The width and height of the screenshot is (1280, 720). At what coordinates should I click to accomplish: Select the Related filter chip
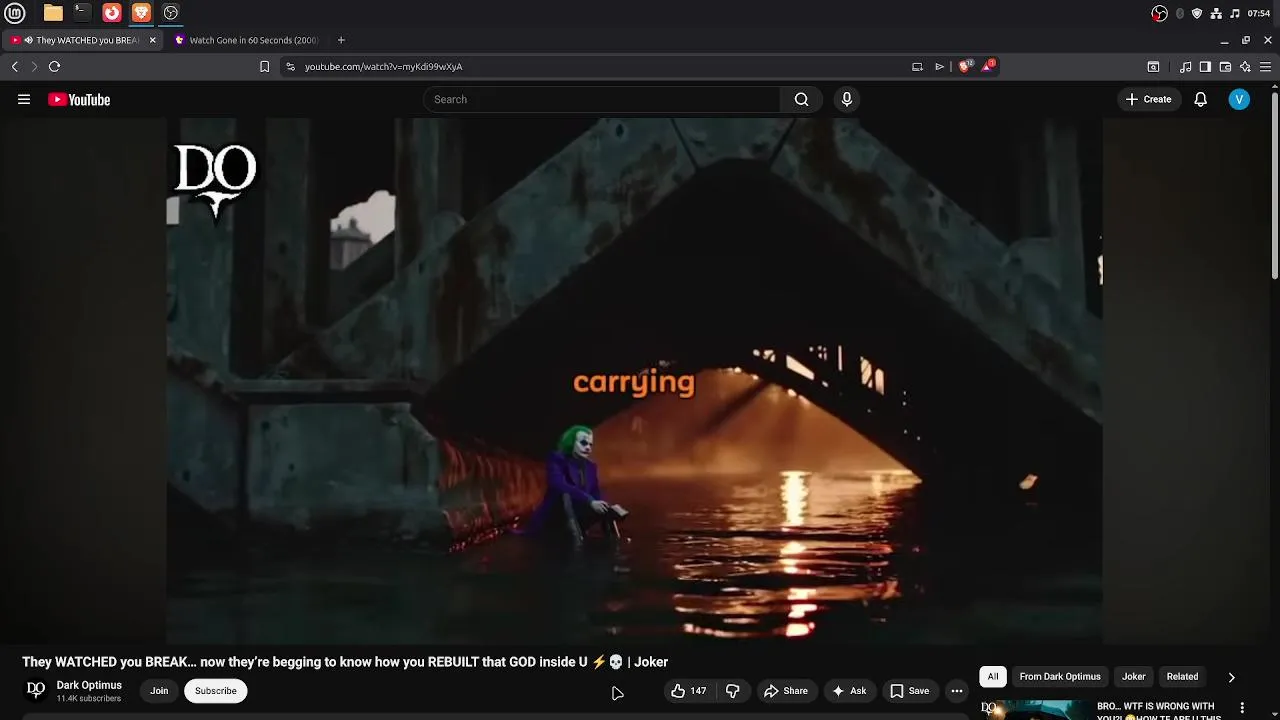coord(1182,677)
